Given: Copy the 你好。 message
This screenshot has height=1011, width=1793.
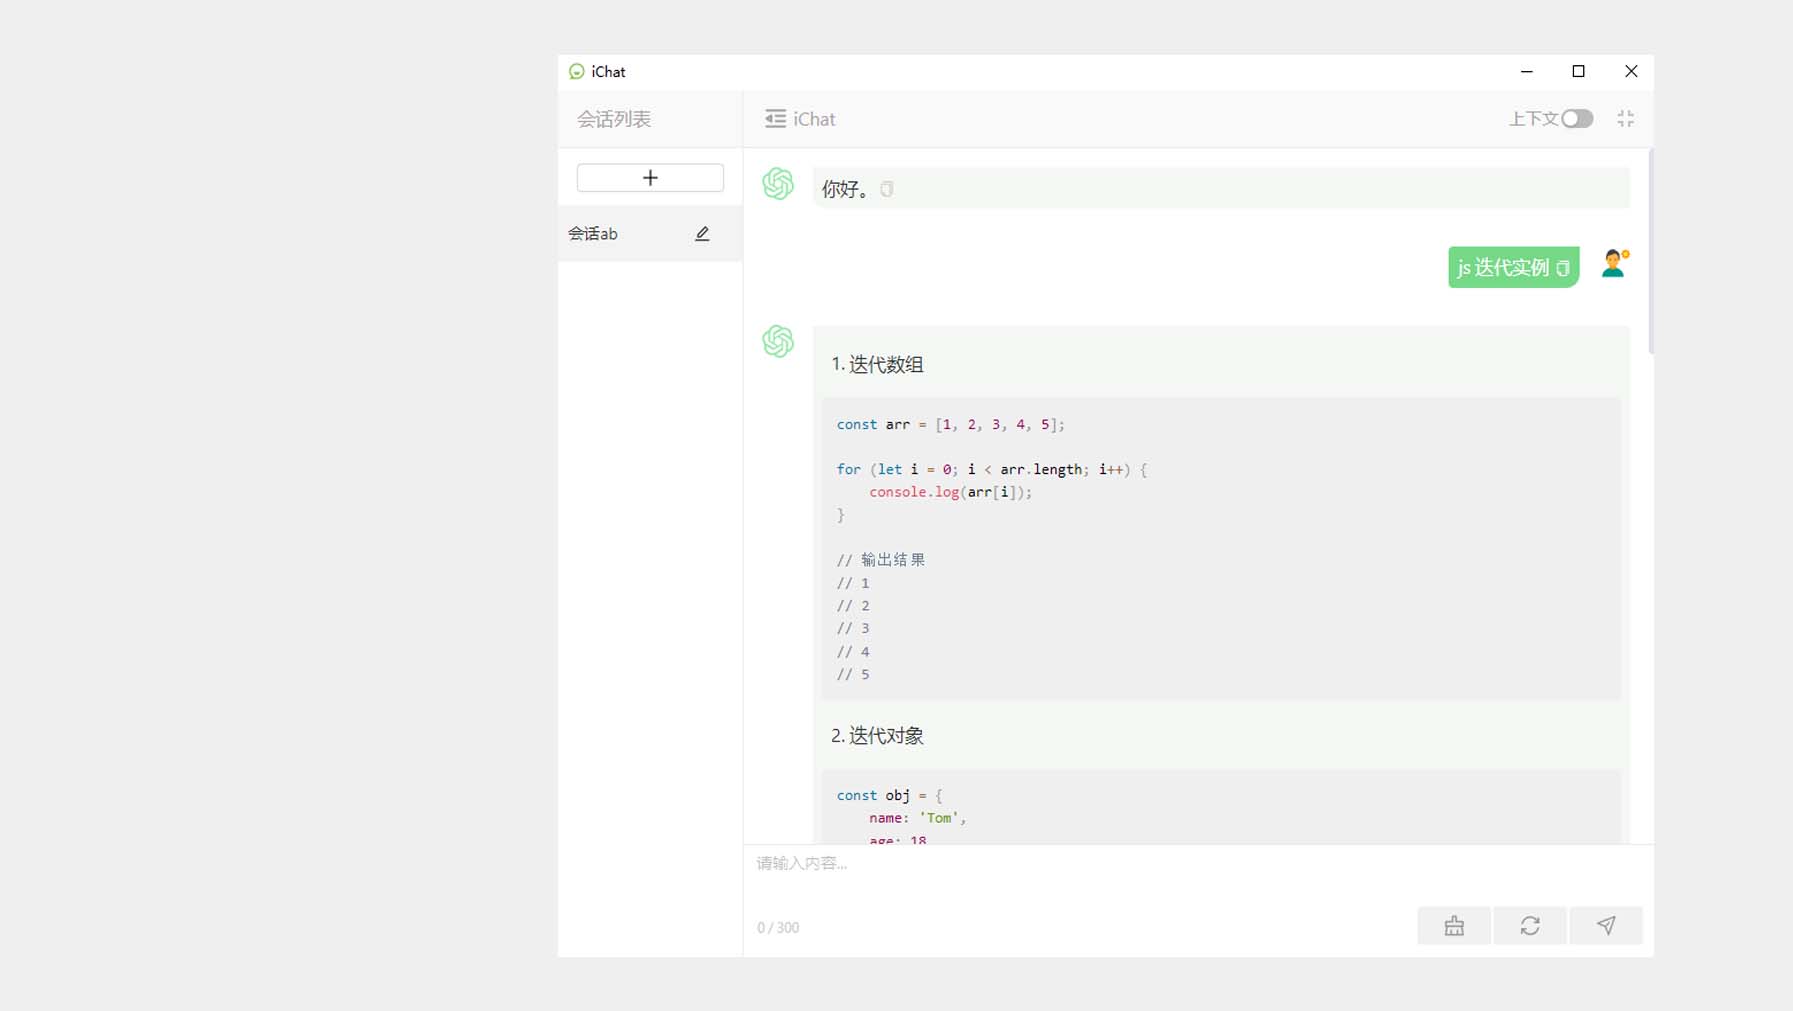Looking at the screenshot, I should click(x=887, y=189).
